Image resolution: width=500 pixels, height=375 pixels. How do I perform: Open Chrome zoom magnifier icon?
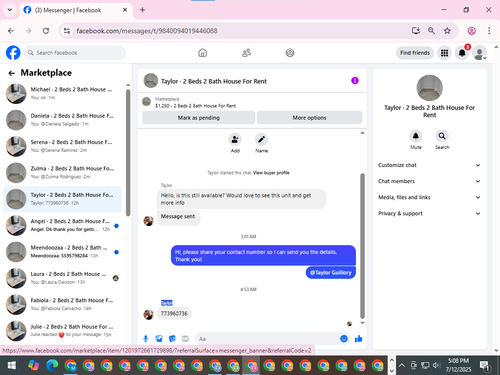point(431,31)
